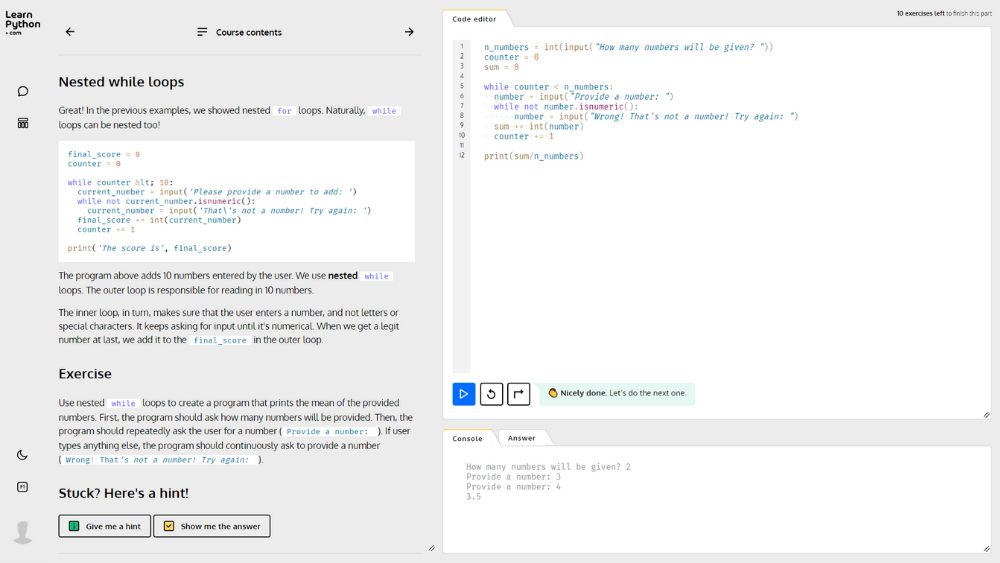1000x563 pixels.
Task: Go forward with the right arrow
Action: pyautogui.click(x=409, y=32)
